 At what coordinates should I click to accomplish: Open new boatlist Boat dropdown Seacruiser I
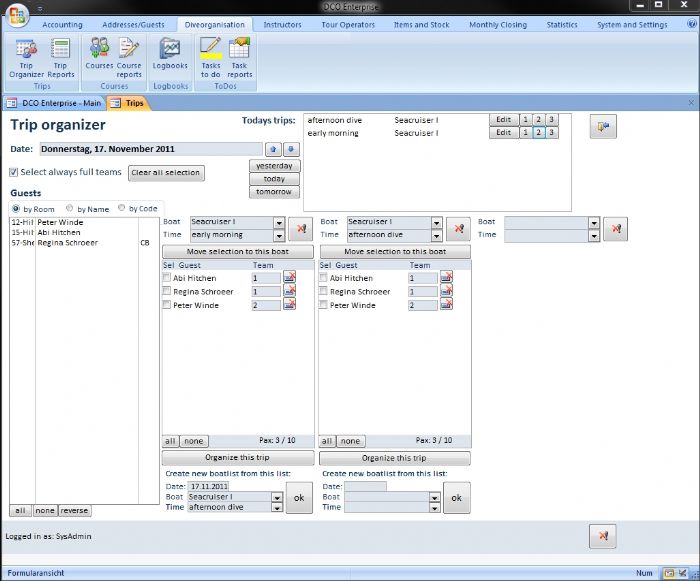click(277, 497)
